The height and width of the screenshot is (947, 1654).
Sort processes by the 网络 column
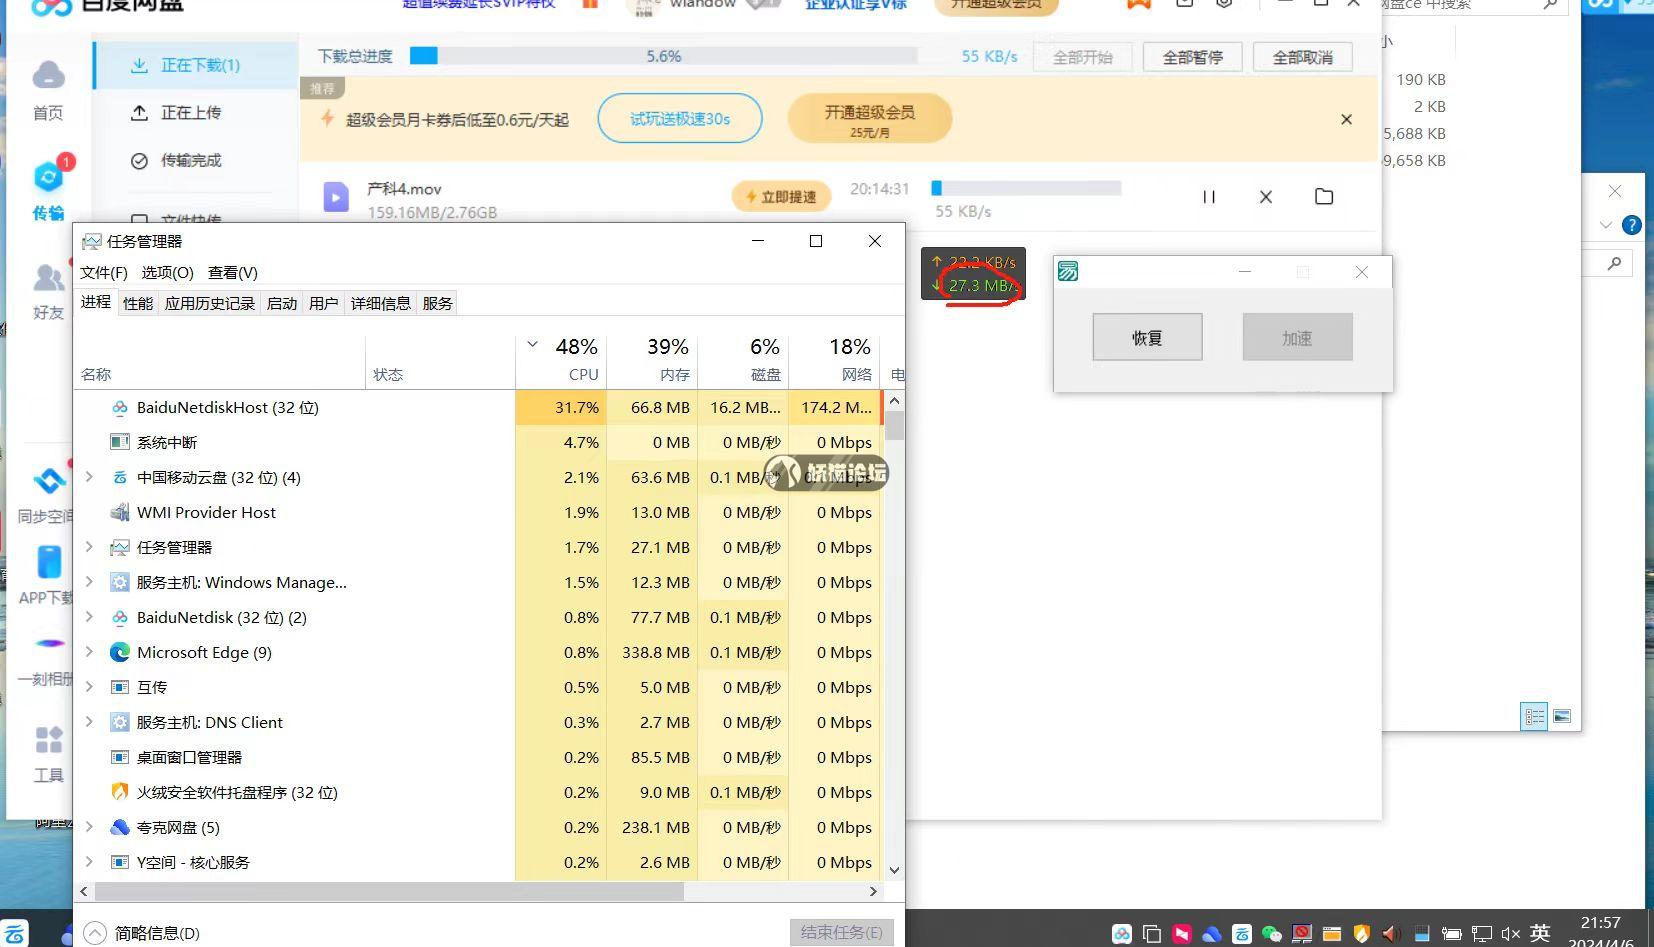point(834,360)
